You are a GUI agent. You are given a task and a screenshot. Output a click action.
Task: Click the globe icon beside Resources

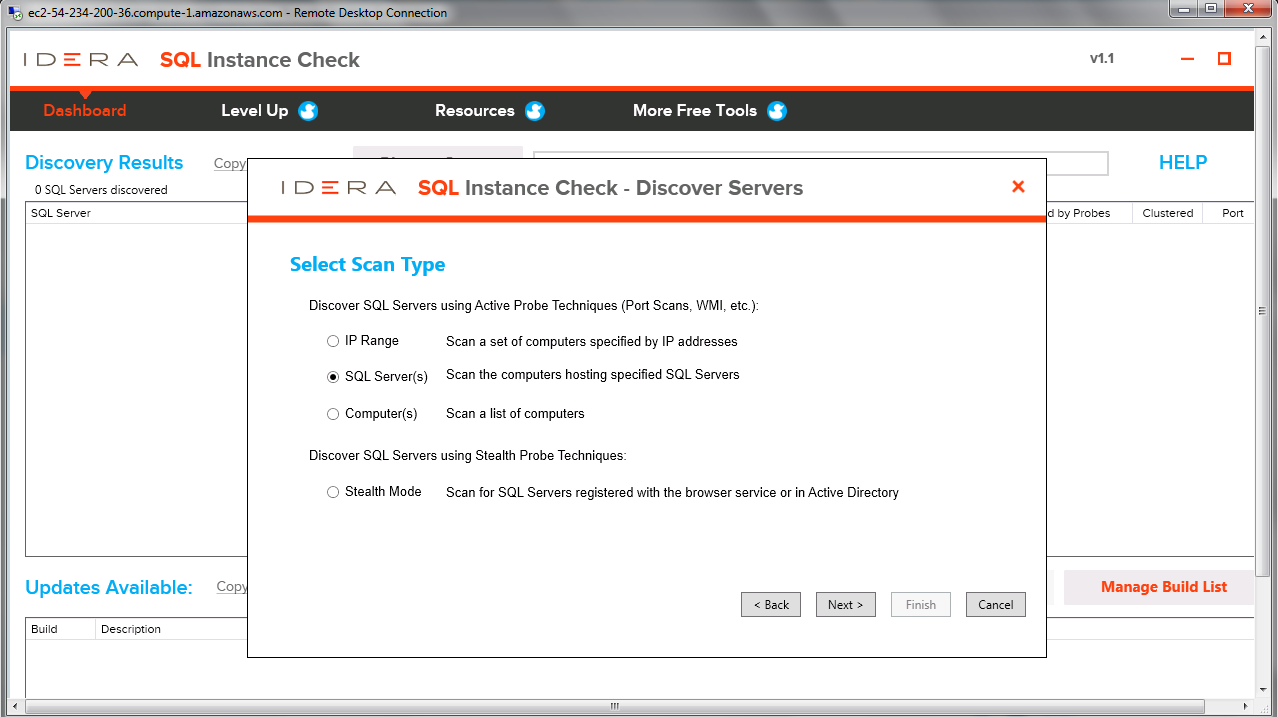click(535, 111)
